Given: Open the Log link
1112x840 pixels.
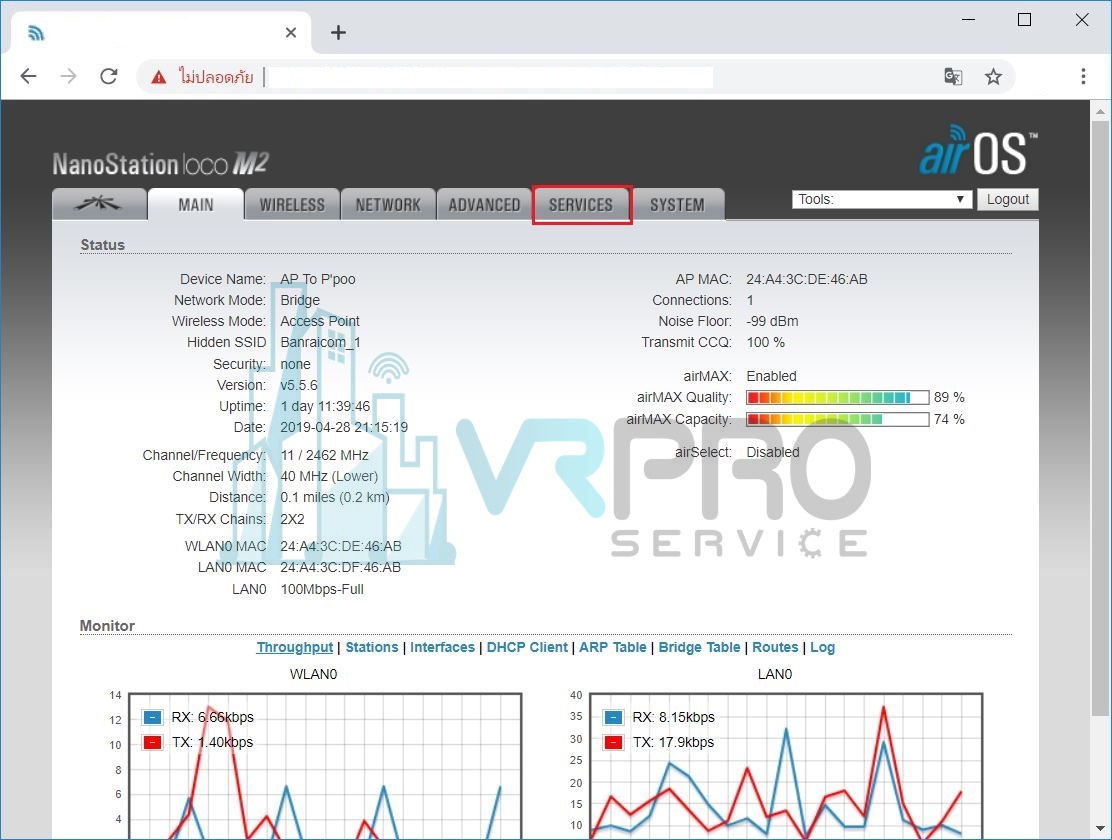Looking at the screenshot, I should click(823, 647).
